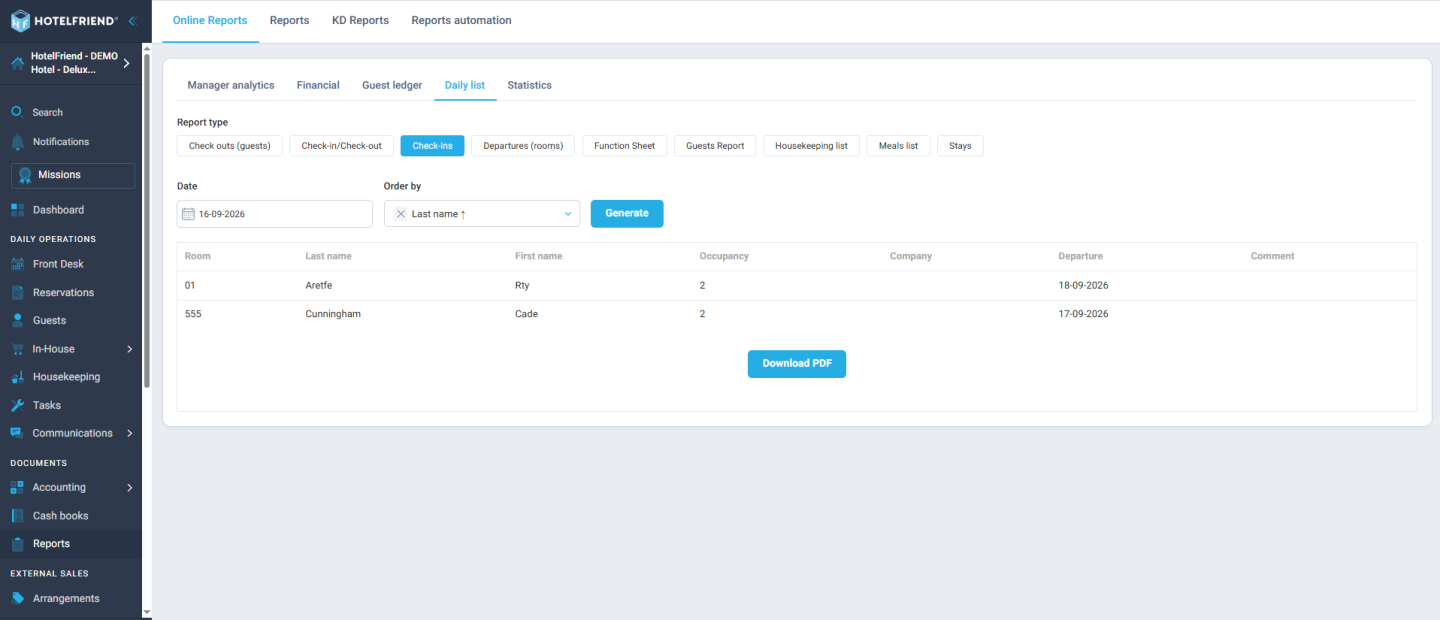Click the Missions badge icon

pos(25,175)
